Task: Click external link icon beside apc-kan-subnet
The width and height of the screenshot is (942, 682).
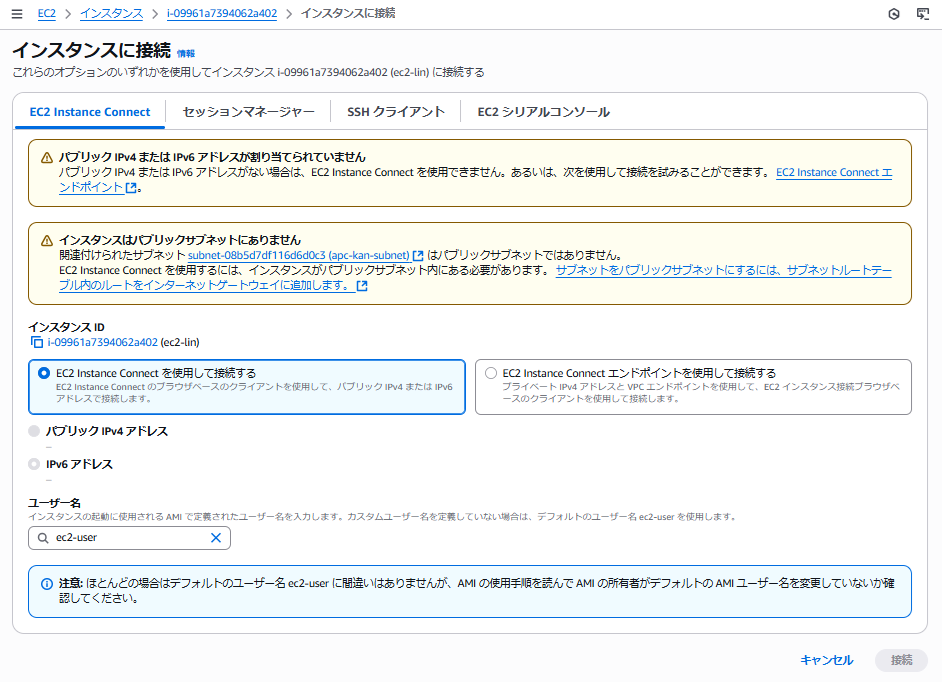Action: (x=418, y=256)
